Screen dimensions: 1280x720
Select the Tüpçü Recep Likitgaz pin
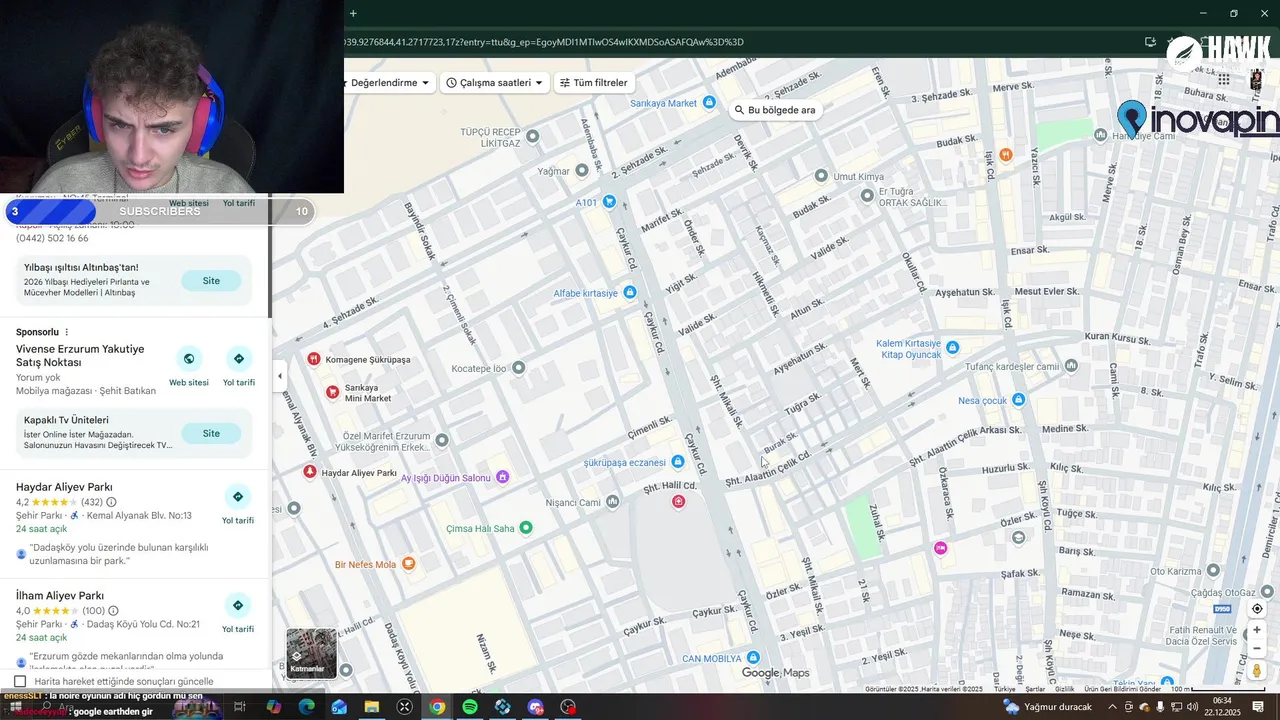point(533,136)
